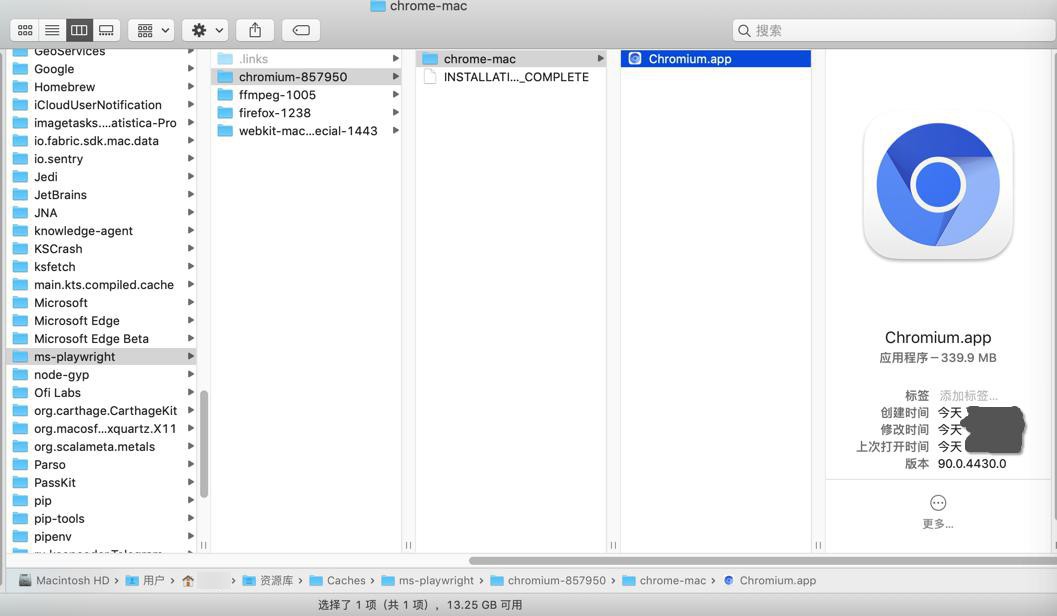
Task: Select the webkit-mac...ecial-1443 folder
Action: point(307,131)
